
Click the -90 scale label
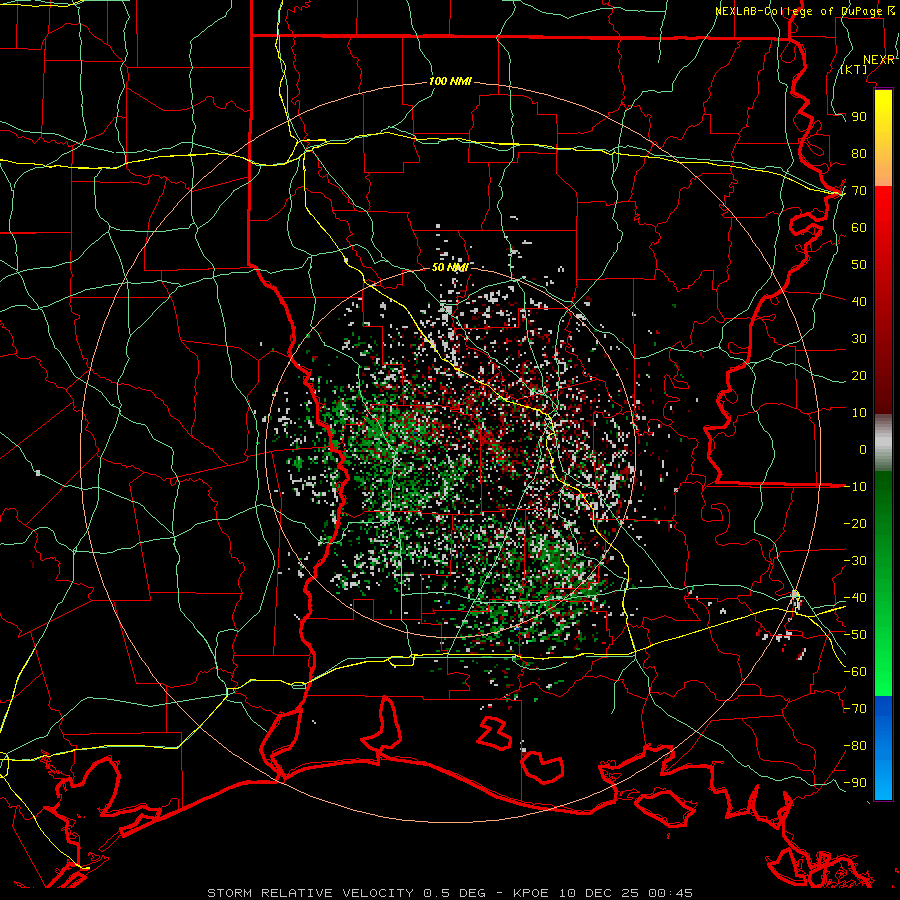pyautogui.click(x=855, y=783)
